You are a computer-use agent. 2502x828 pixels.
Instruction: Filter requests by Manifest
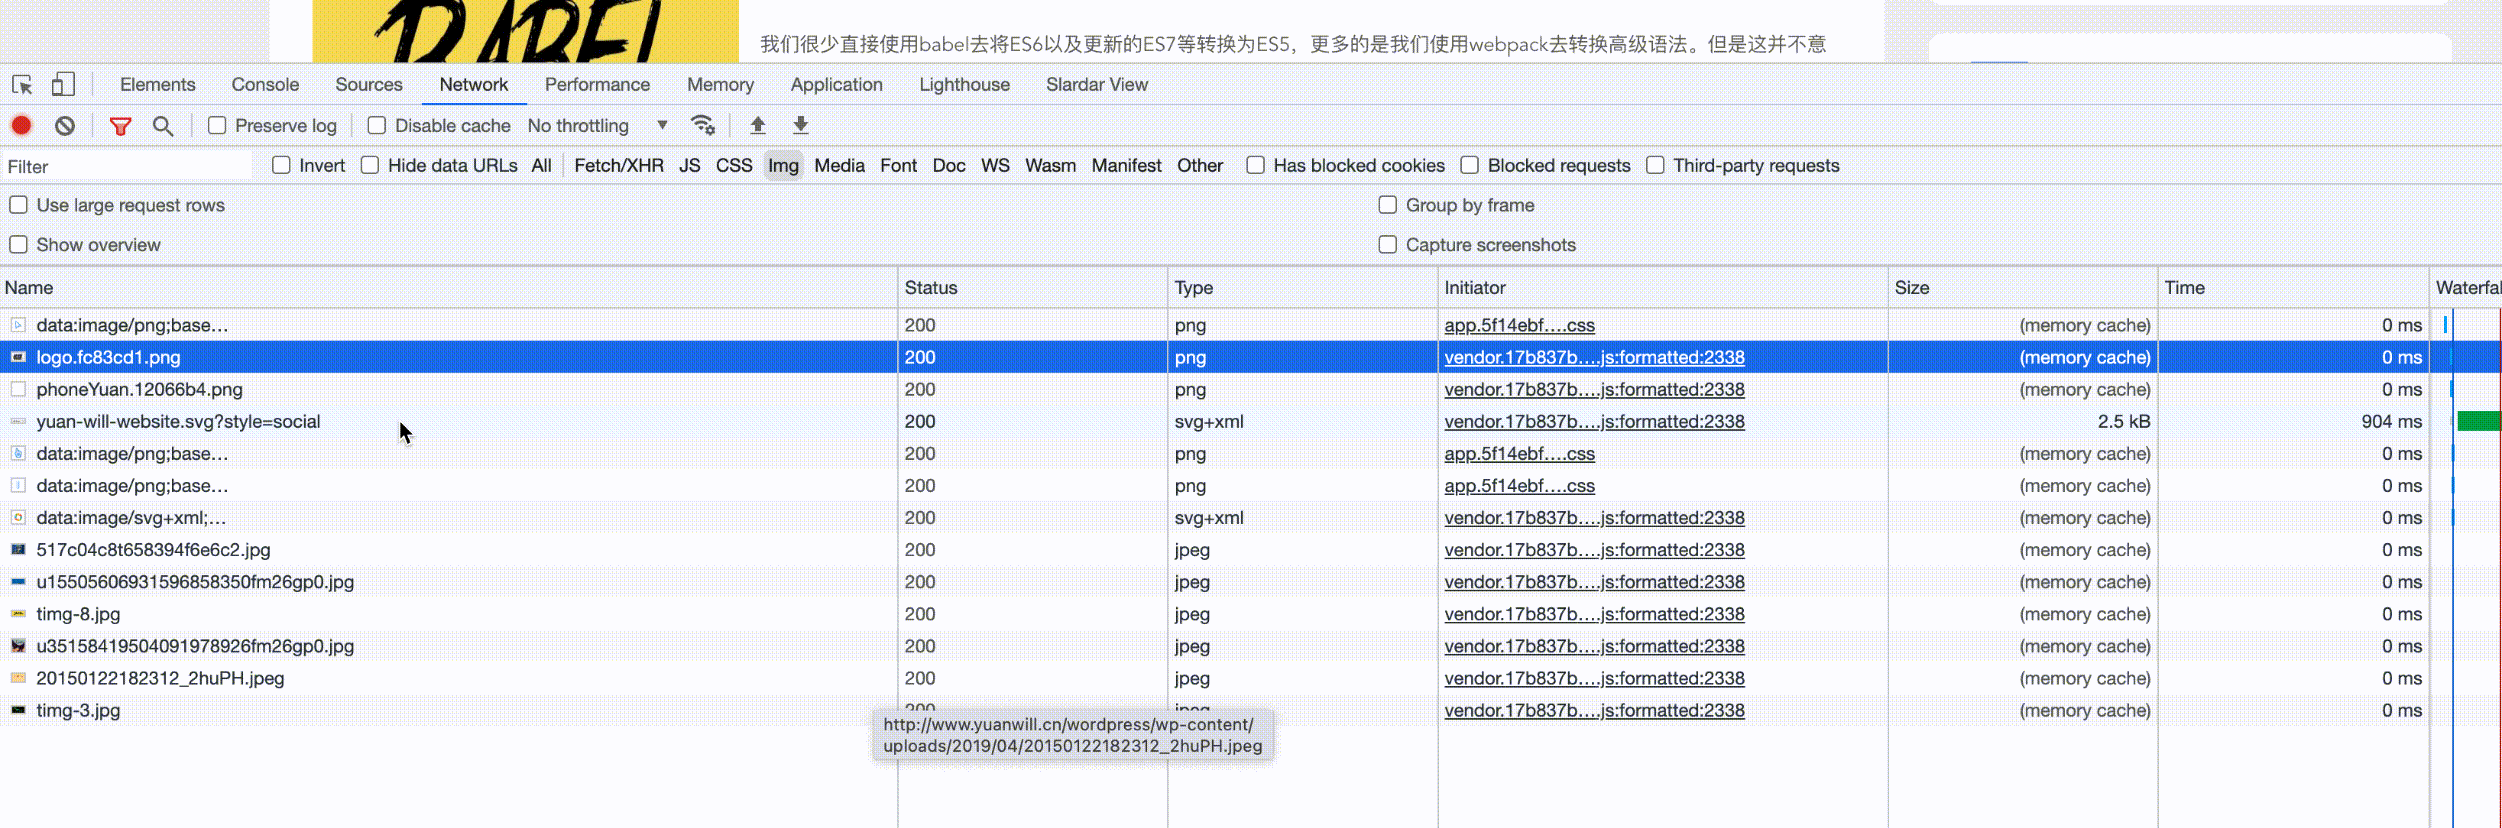pyautogui.click(x=1126, y=166)
